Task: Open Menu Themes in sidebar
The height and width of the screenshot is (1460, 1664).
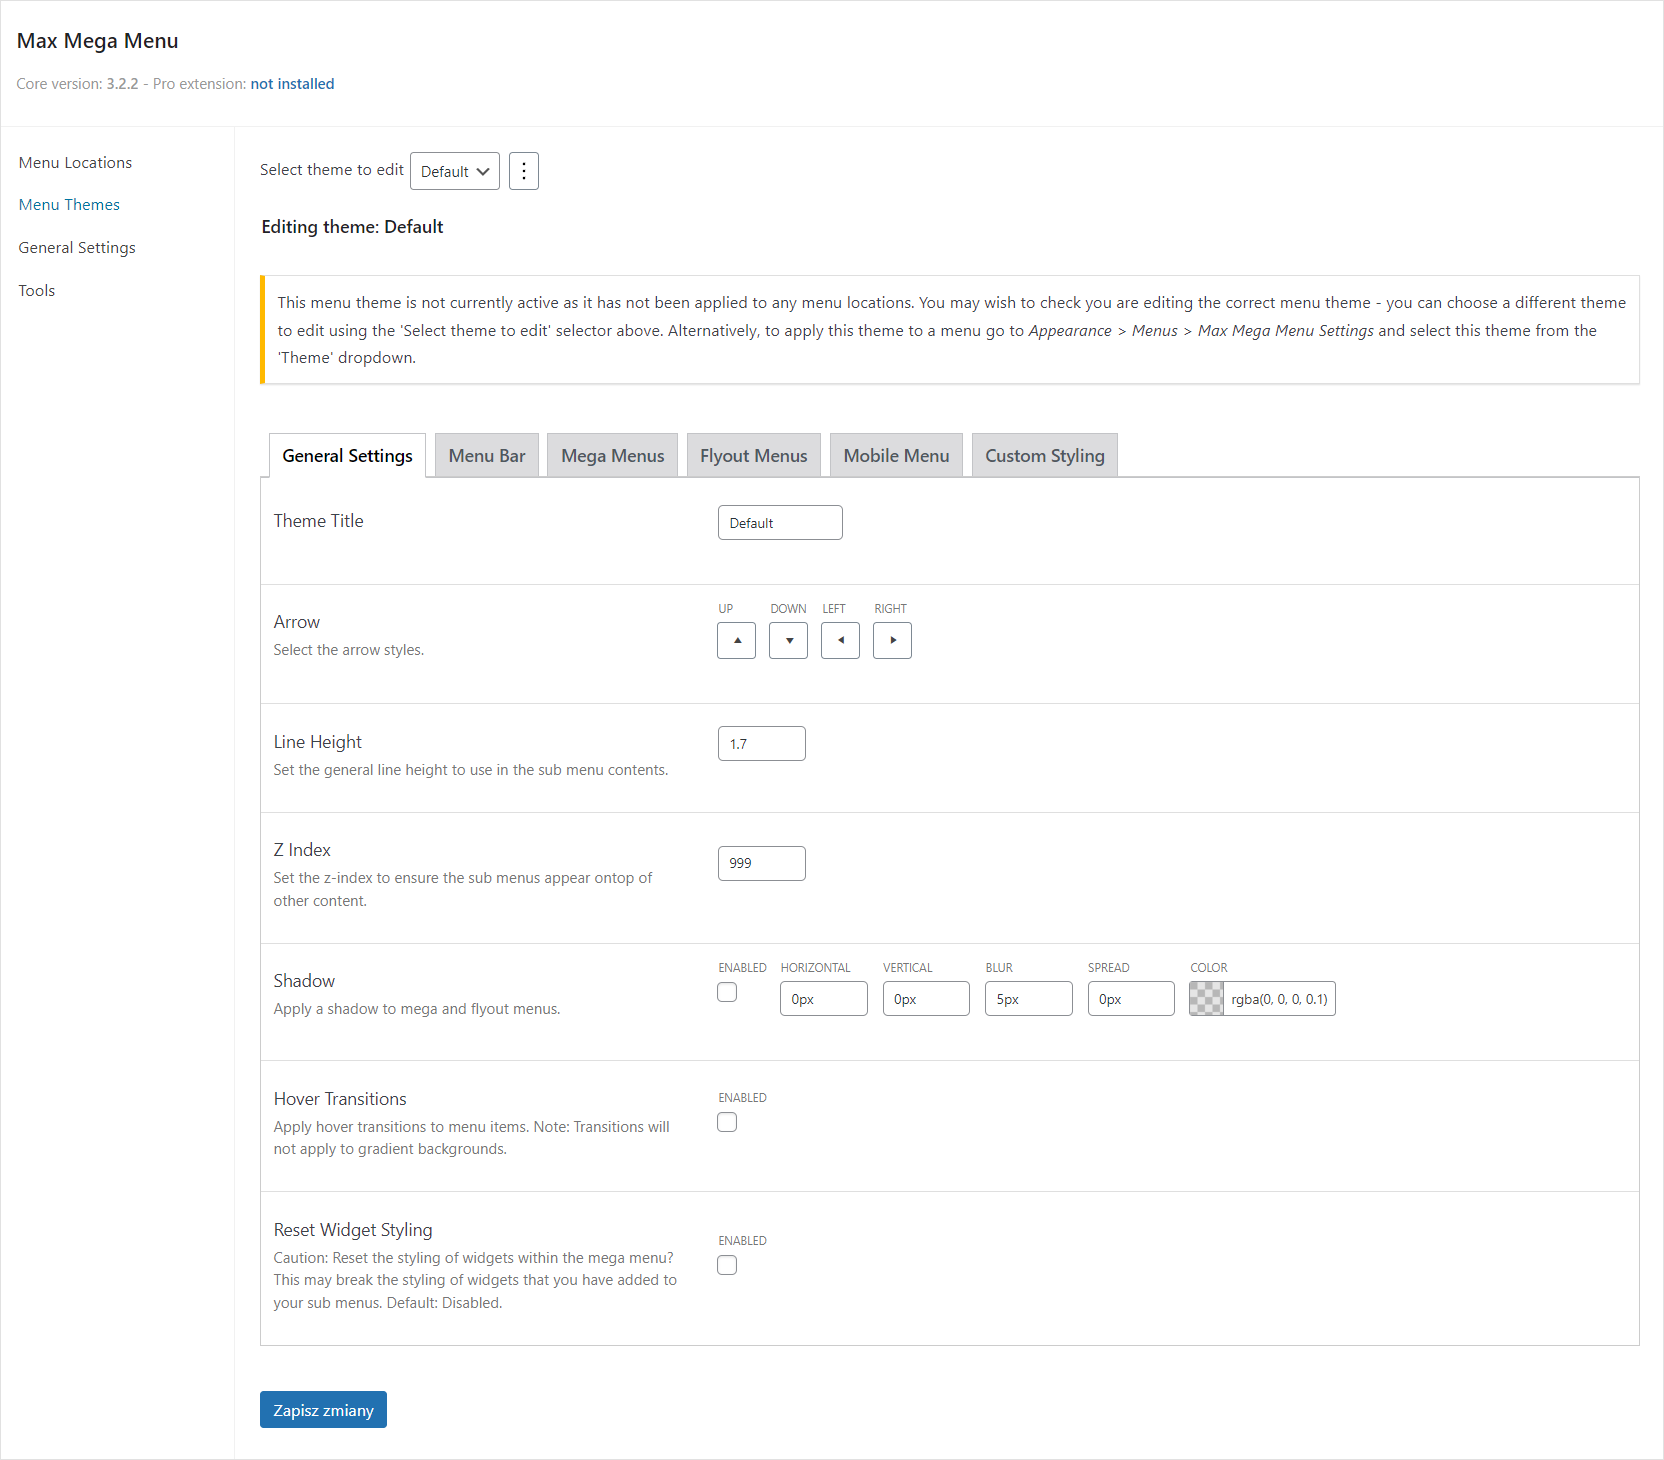Action: [69, 205]
